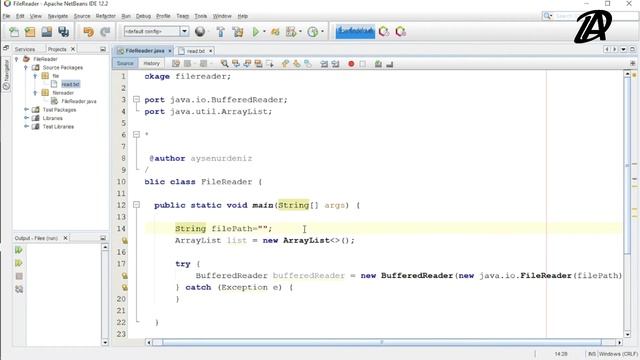Screen dimensions: 640x360
Task: Click the Redo arrow icon
Action: coord(105,32)
